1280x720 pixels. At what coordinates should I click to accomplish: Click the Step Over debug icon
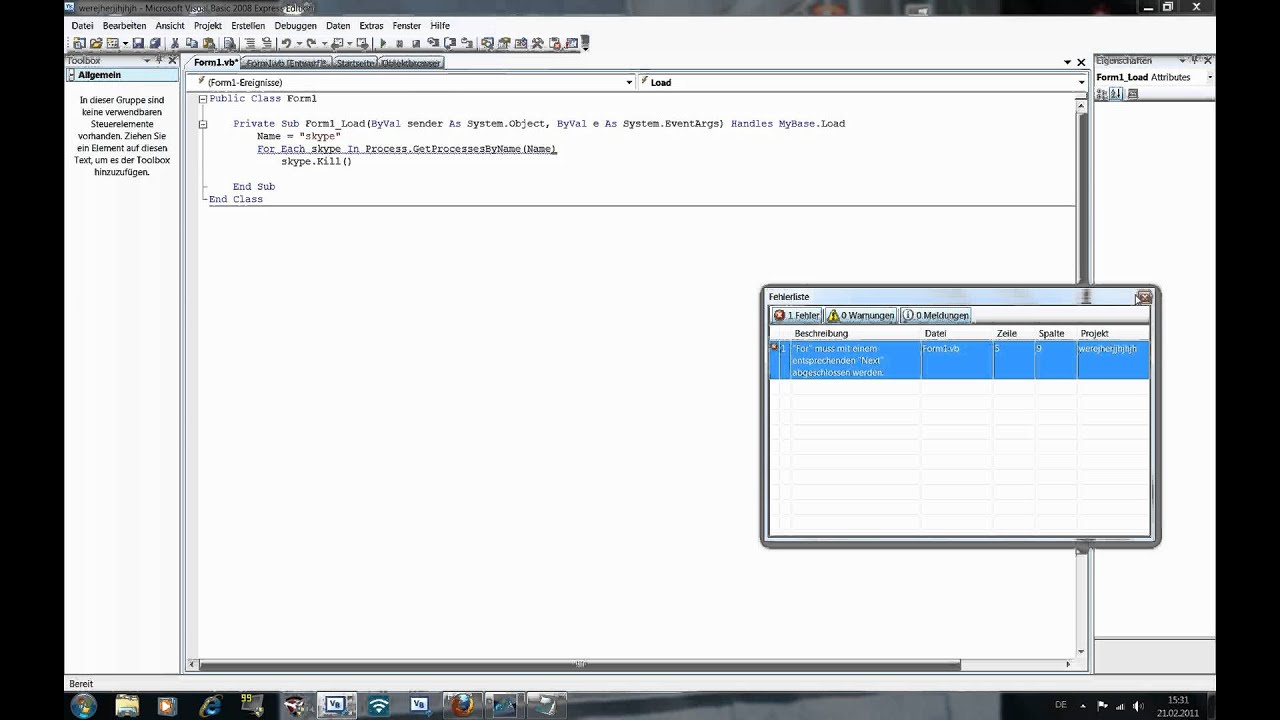coord(450,43)
